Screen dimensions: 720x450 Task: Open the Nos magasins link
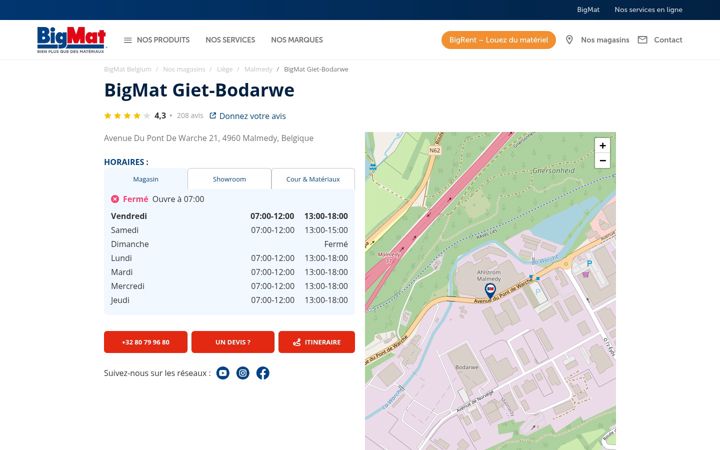tap(605, 40)
